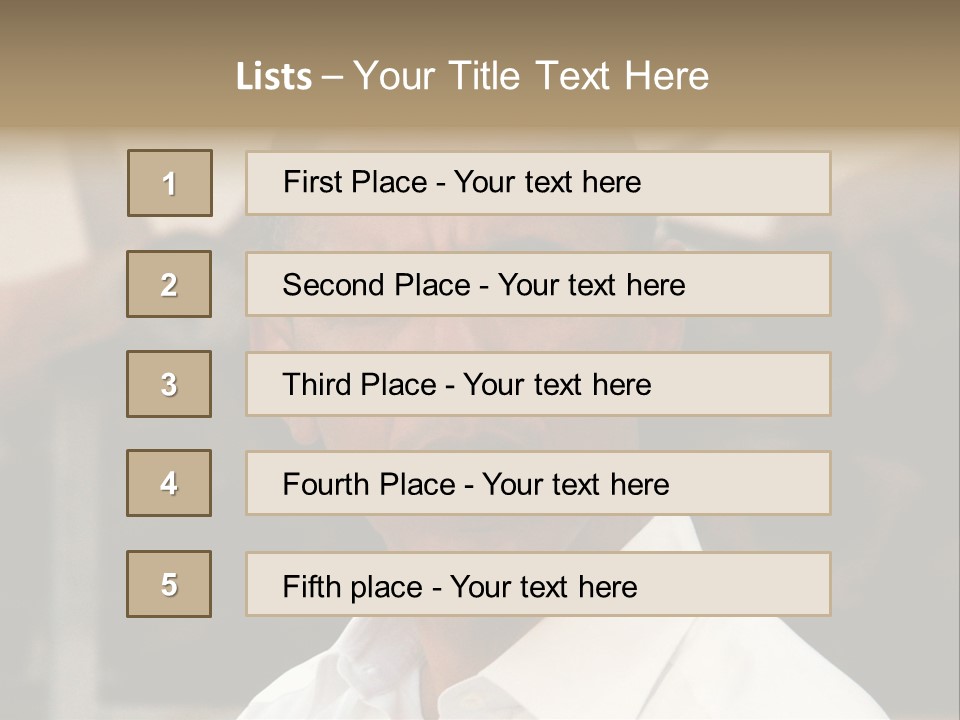Viewport: 960px width, 720px height.
Task: Click the numbered box labeled 1
Action: pos(170,183)
